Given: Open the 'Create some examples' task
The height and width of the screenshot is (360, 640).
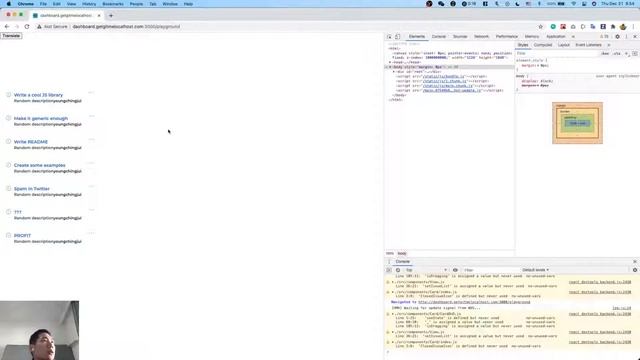Looking at the screenshot, I should click(x=40, y=165).
